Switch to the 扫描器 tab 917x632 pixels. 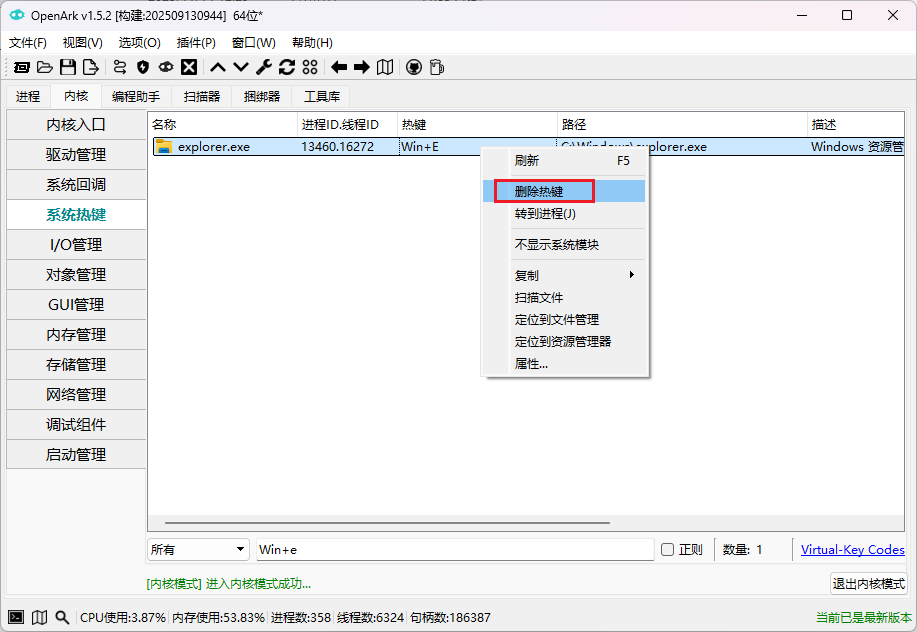coord(199,96)
